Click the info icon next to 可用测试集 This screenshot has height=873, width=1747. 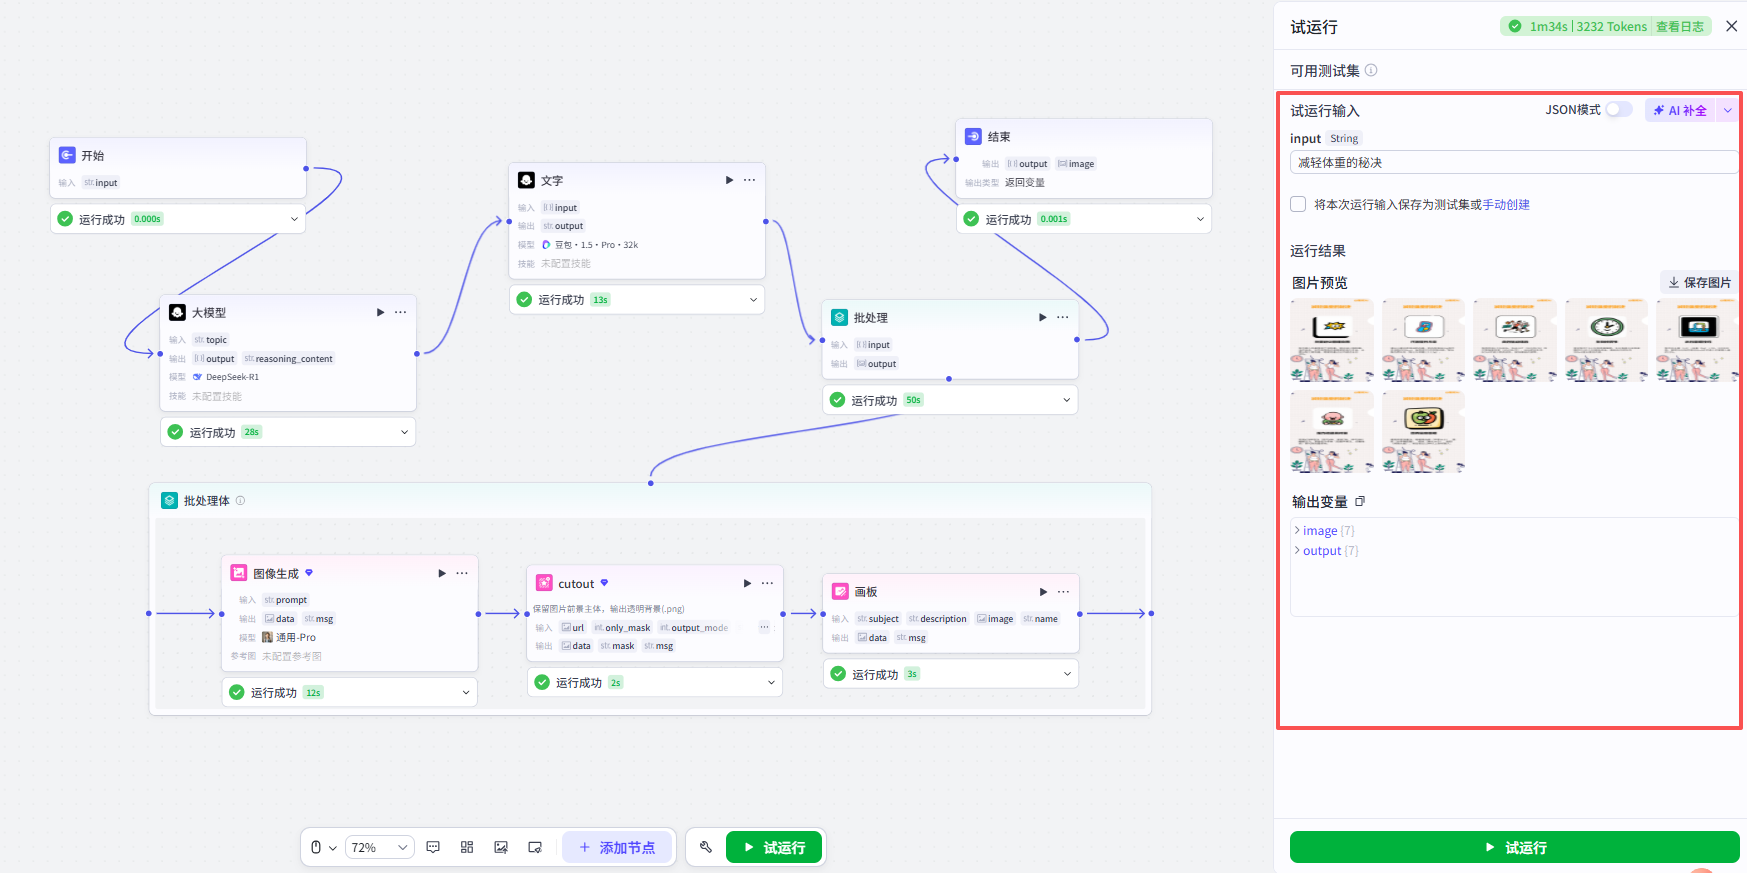coord(1371,70)
